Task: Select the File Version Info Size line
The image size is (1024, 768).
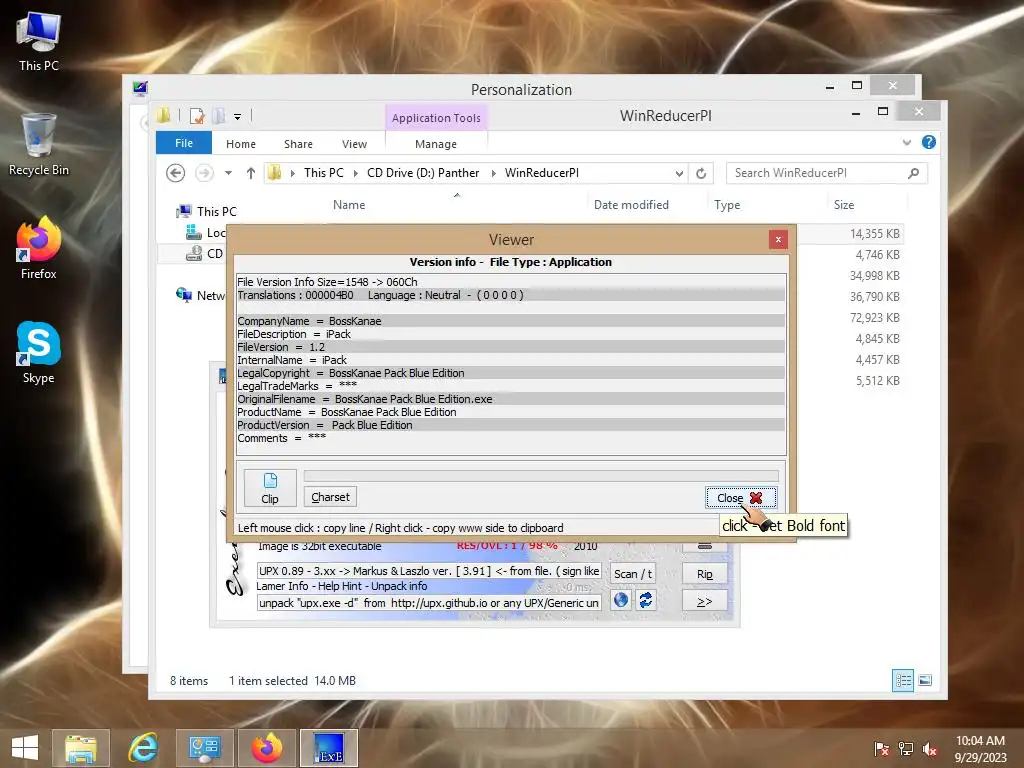Action: 511,282
